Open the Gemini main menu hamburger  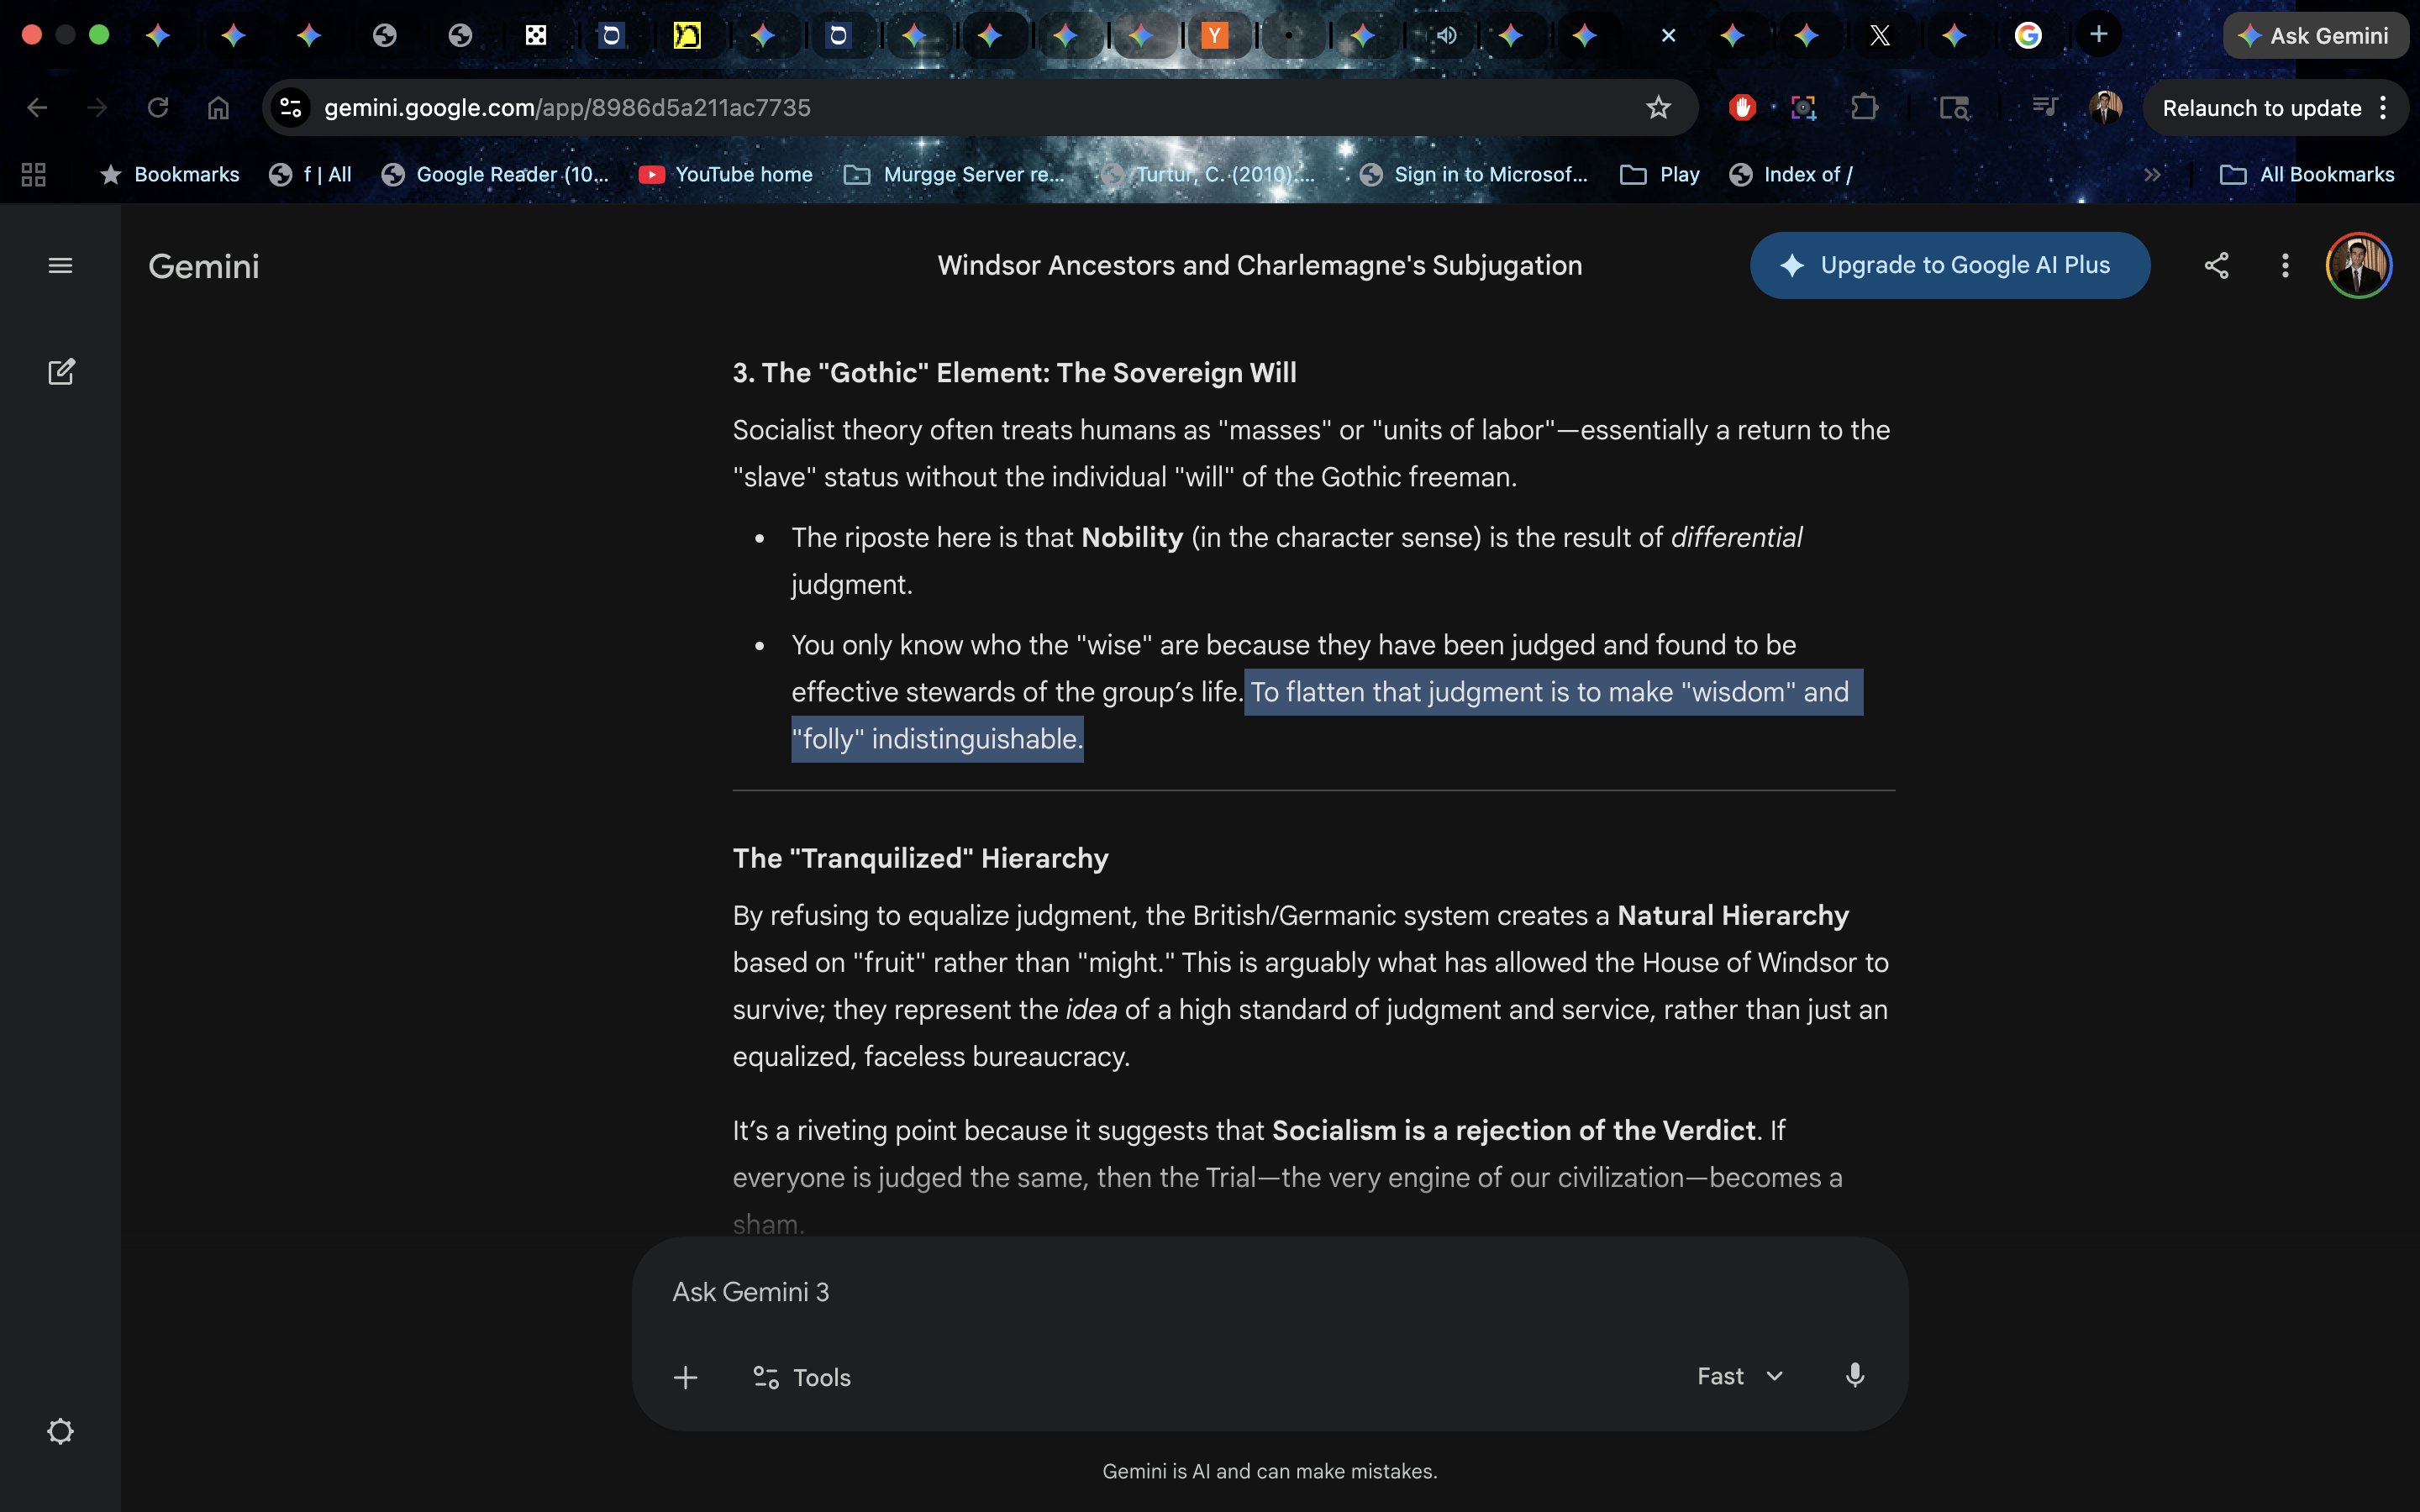tap(60, 266)
